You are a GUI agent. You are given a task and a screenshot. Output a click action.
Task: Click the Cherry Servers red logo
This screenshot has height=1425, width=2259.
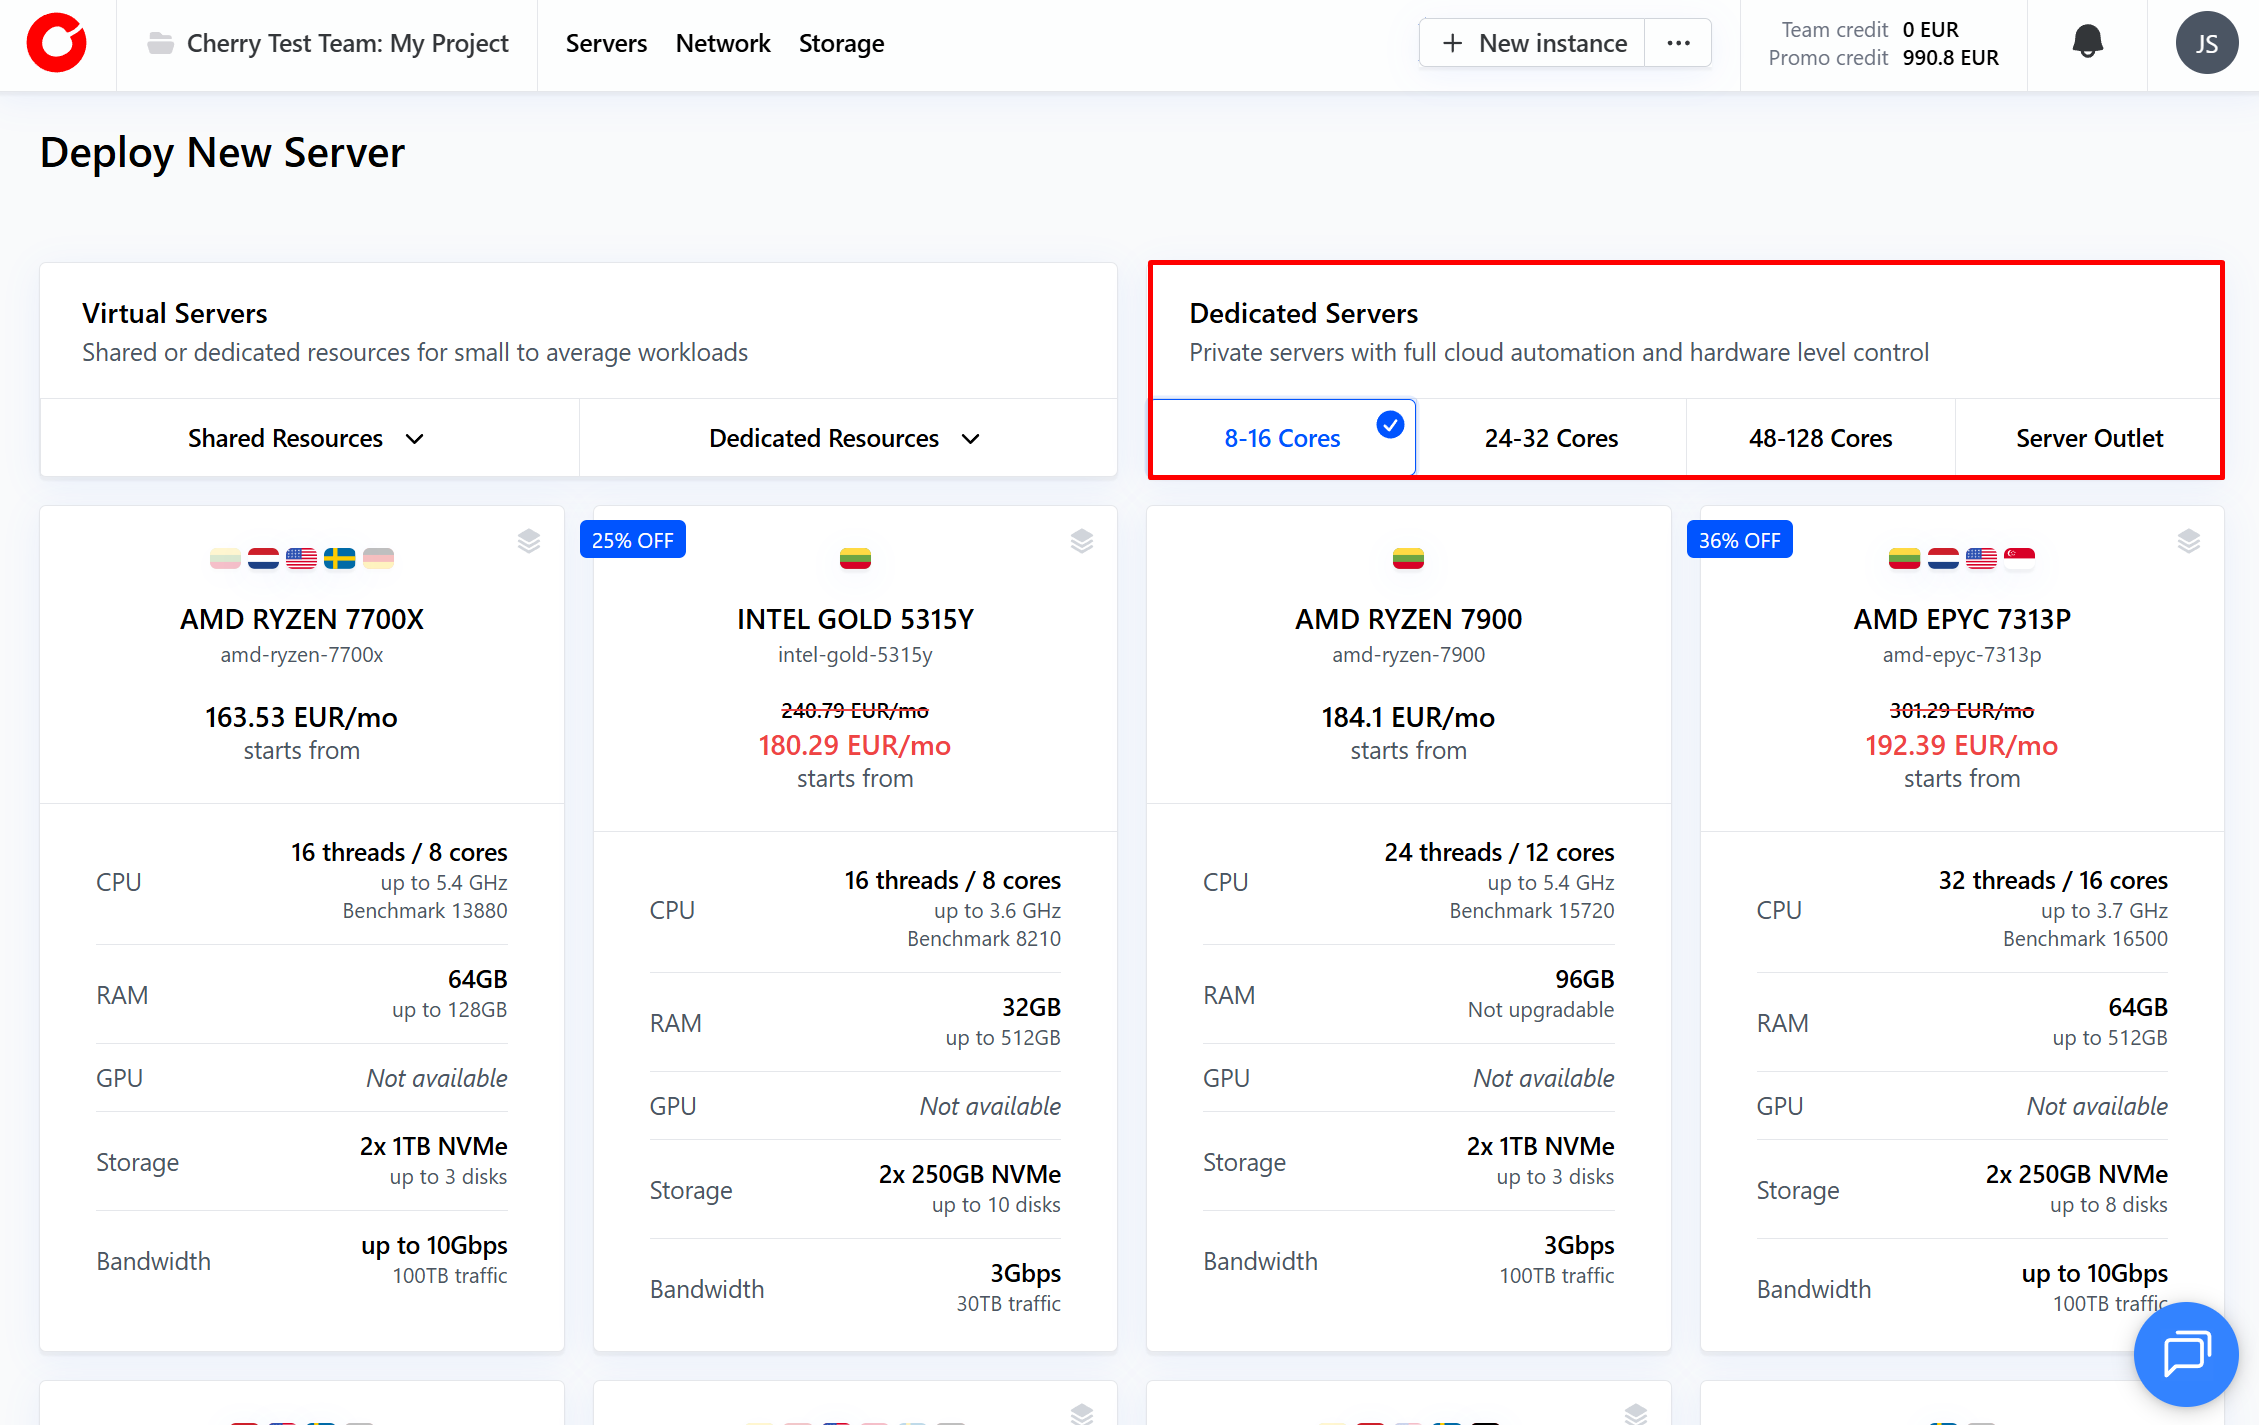coord(57,43)
